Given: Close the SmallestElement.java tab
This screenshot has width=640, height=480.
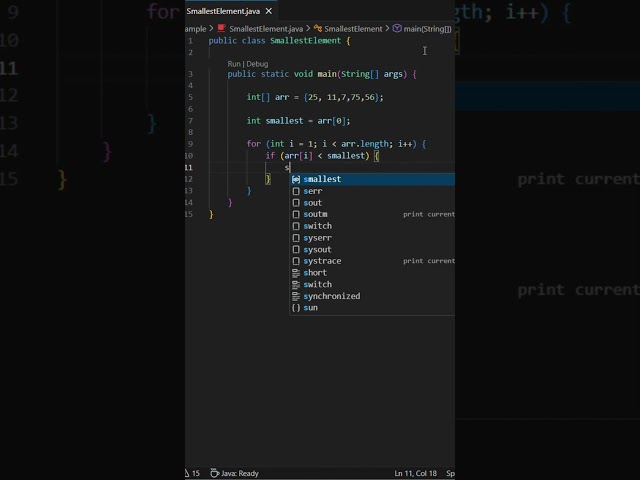Looking at the screenshot, I should point(269,11).
